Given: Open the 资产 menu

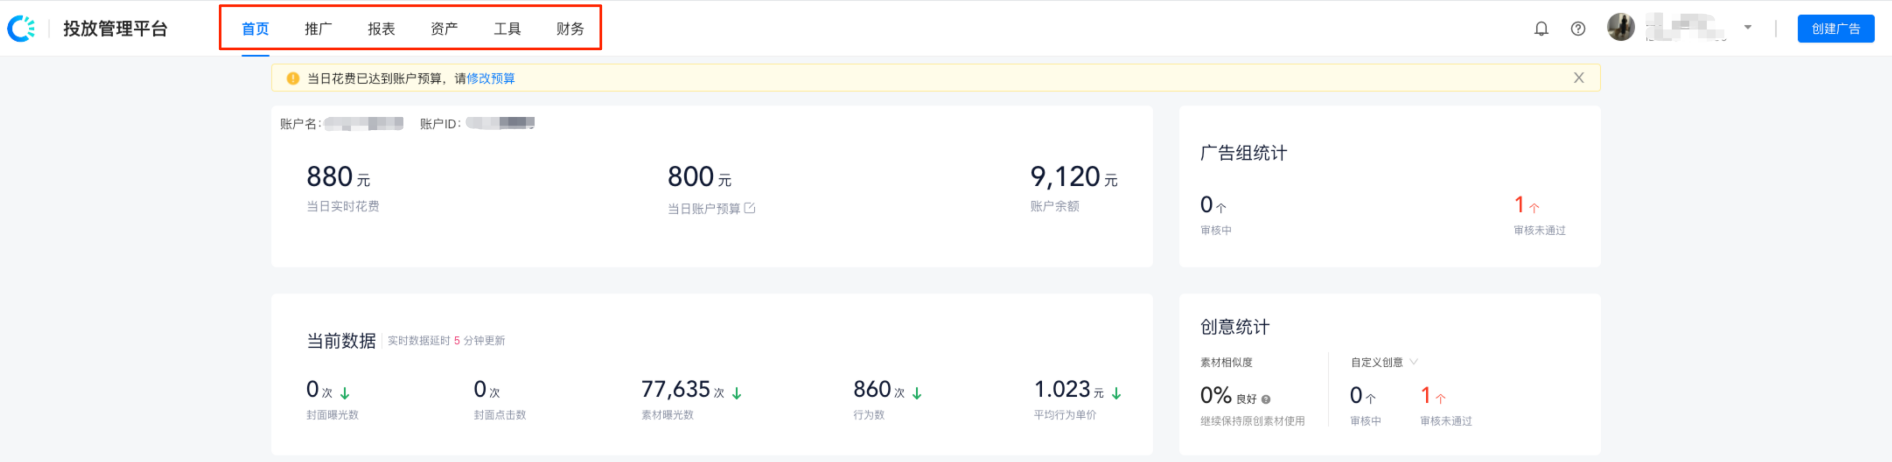Looking at the screenshot, I should coord(444,29).
